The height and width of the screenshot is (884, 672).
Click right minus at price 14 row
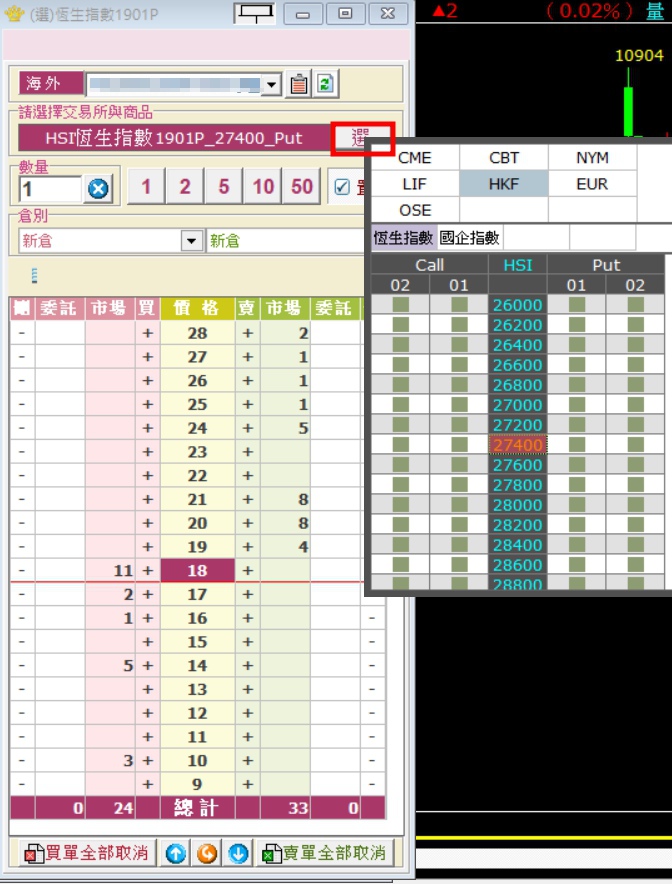click(372, 665)
